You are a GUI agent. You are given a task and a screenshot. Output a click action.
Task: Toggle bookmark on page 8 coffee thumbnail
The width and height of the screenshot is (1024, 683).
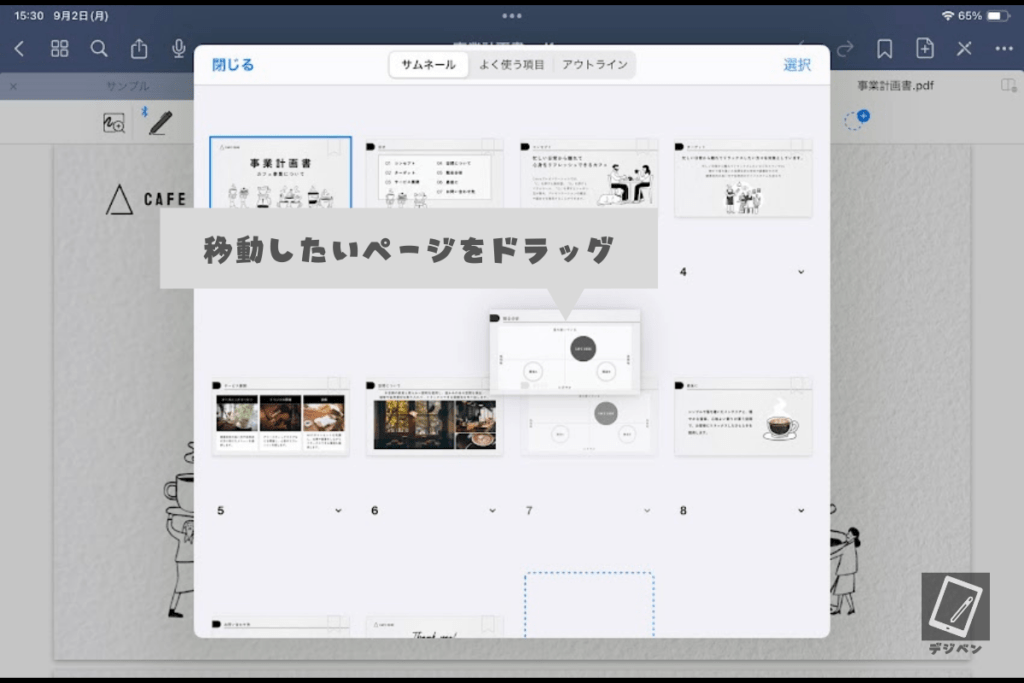[796, 385]
